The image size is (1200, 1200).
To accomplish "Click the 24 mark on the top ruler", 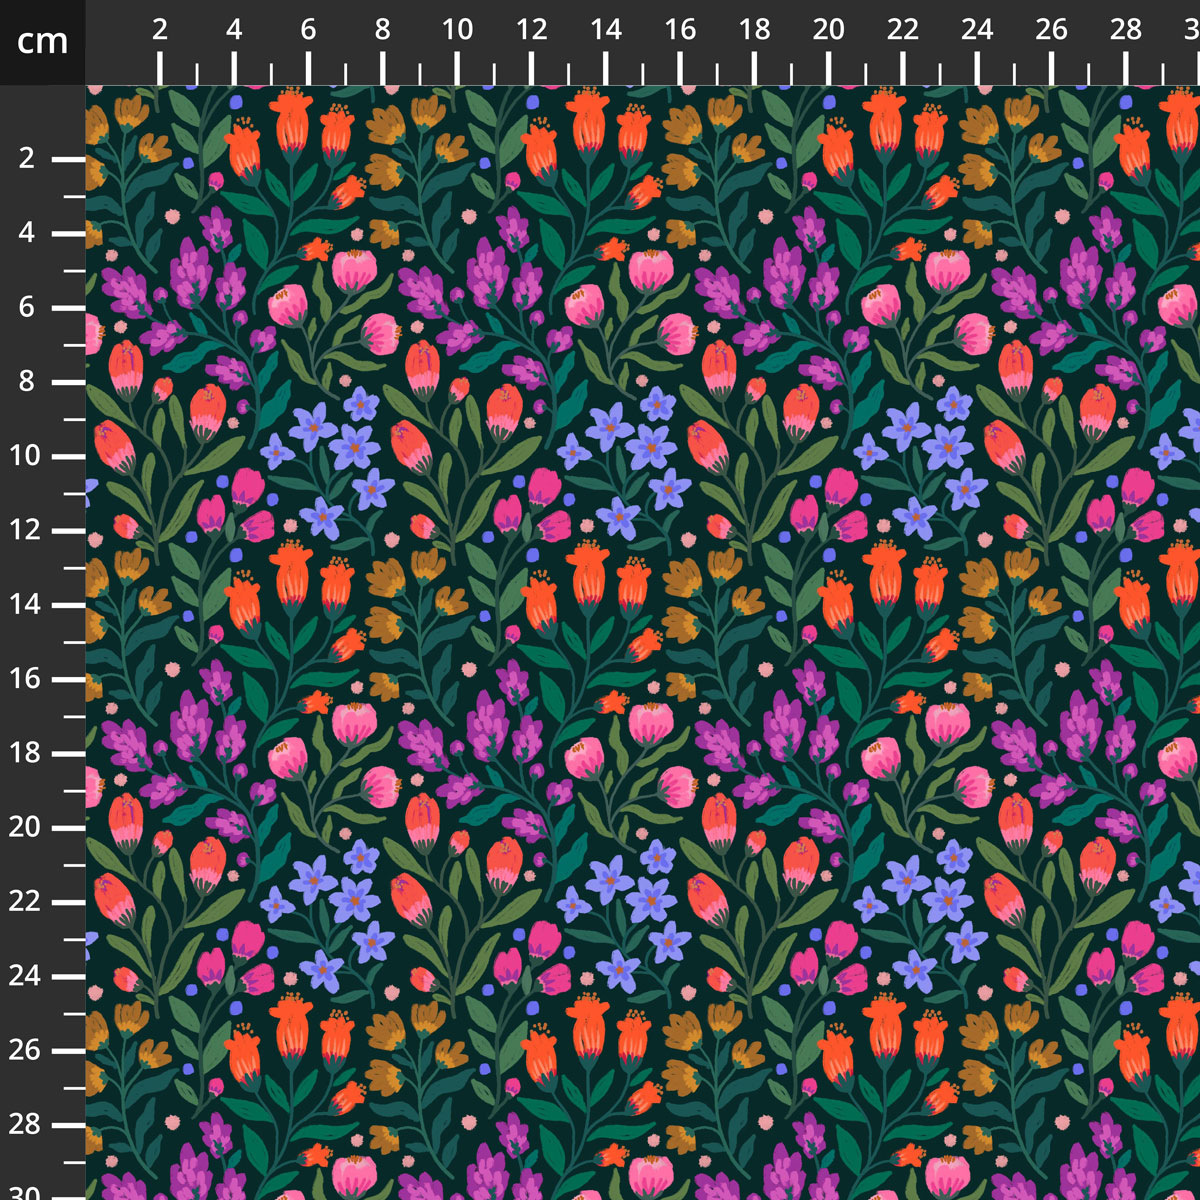I will click(977, 30).
